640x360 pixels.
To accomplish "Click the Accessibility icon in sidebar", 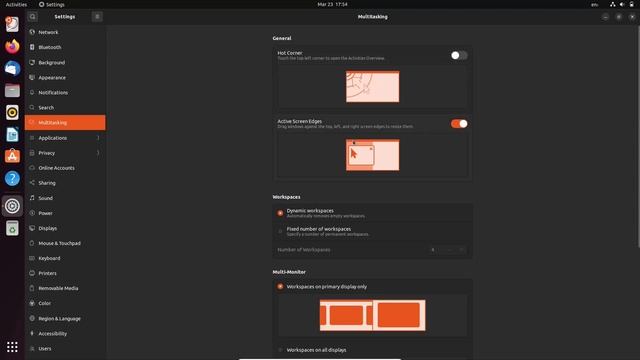I will (32, 333).
